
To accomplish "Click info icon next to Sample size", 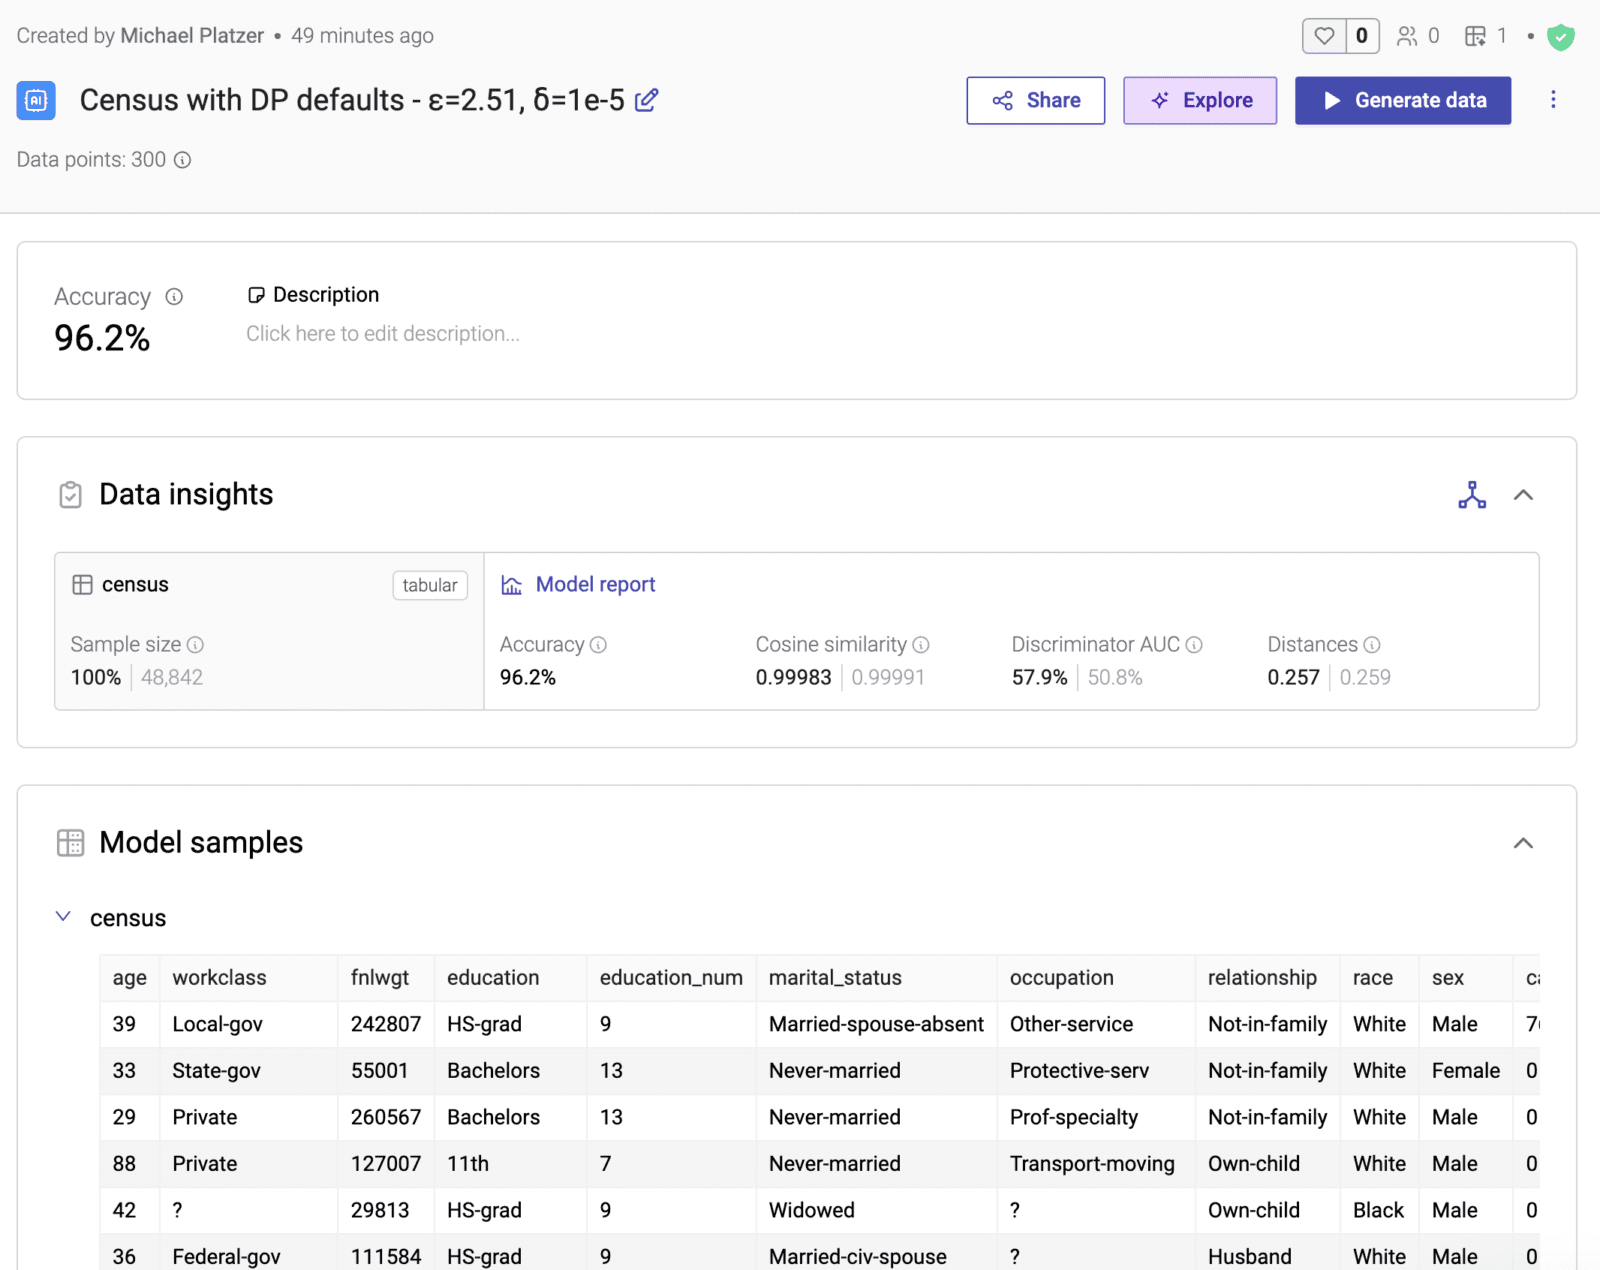I will 195,645.
